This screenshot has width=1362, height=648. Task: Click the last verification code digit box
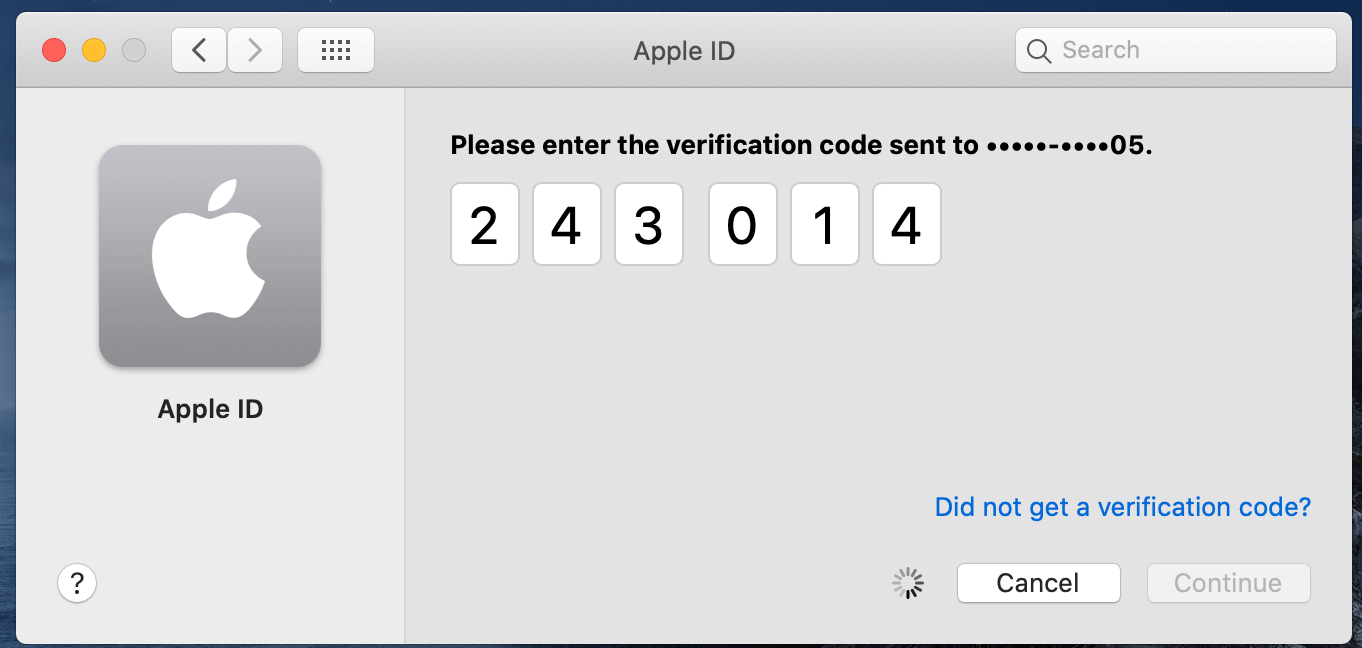(x=907, y=224)
